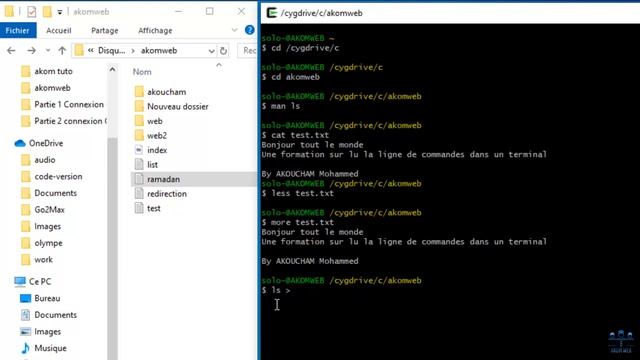Select Images under Ce PC
This screenshot has width=640, height=360.
(47, 332)
